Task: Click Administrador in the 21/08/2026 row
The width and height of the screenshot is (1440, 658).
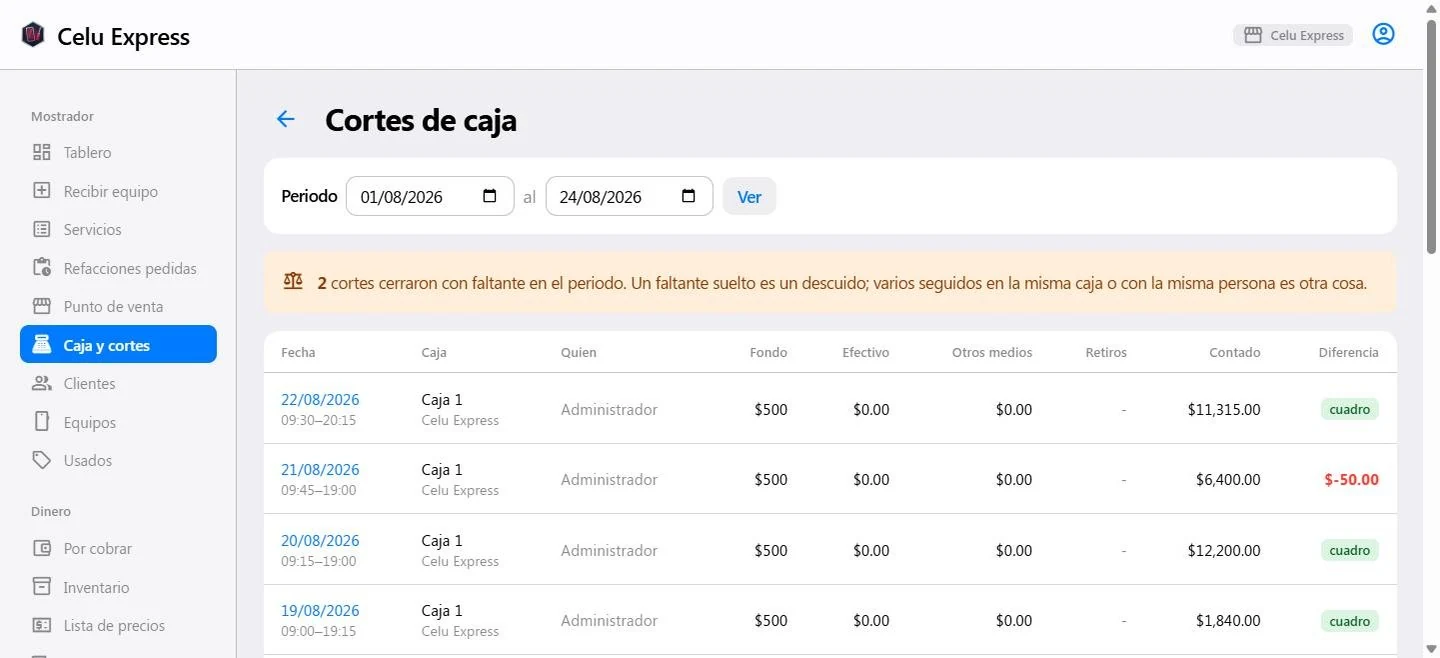Action: (609, 480)
